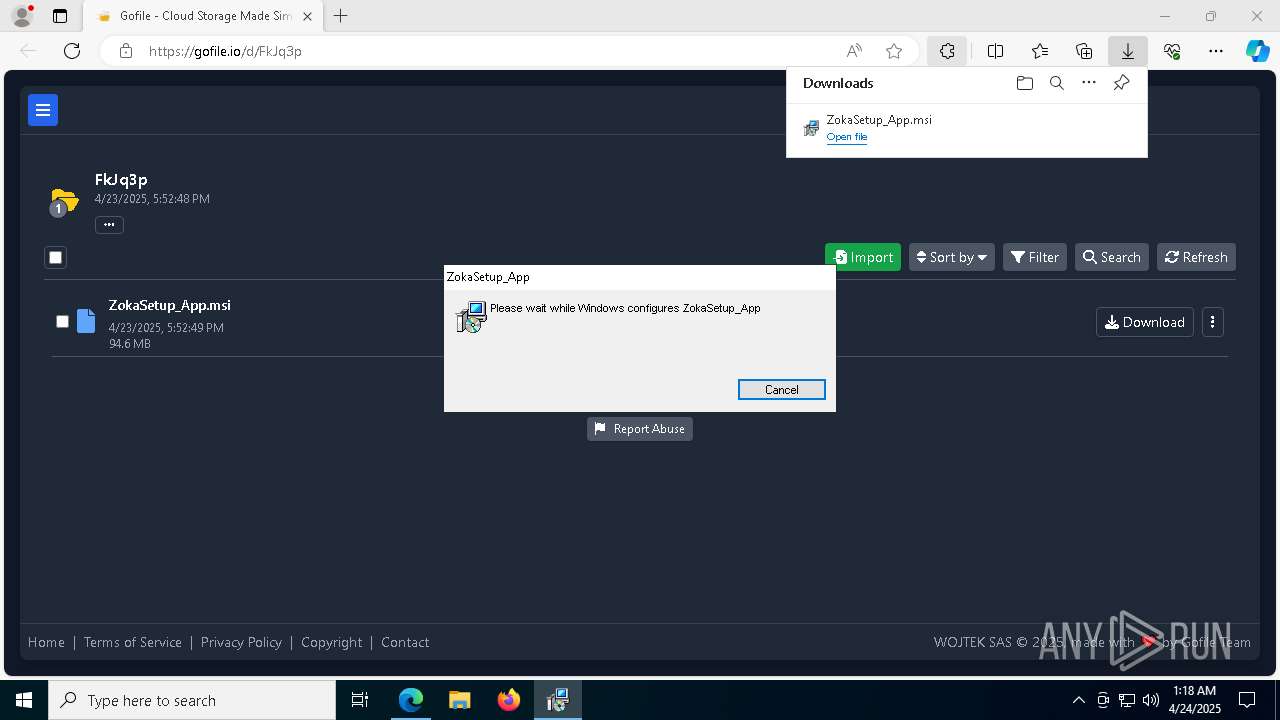Open the Read aloud icon
Image resolution: width=1280 pixels, height=720 pixels.
pyautogui.click(x=854, y=51)
